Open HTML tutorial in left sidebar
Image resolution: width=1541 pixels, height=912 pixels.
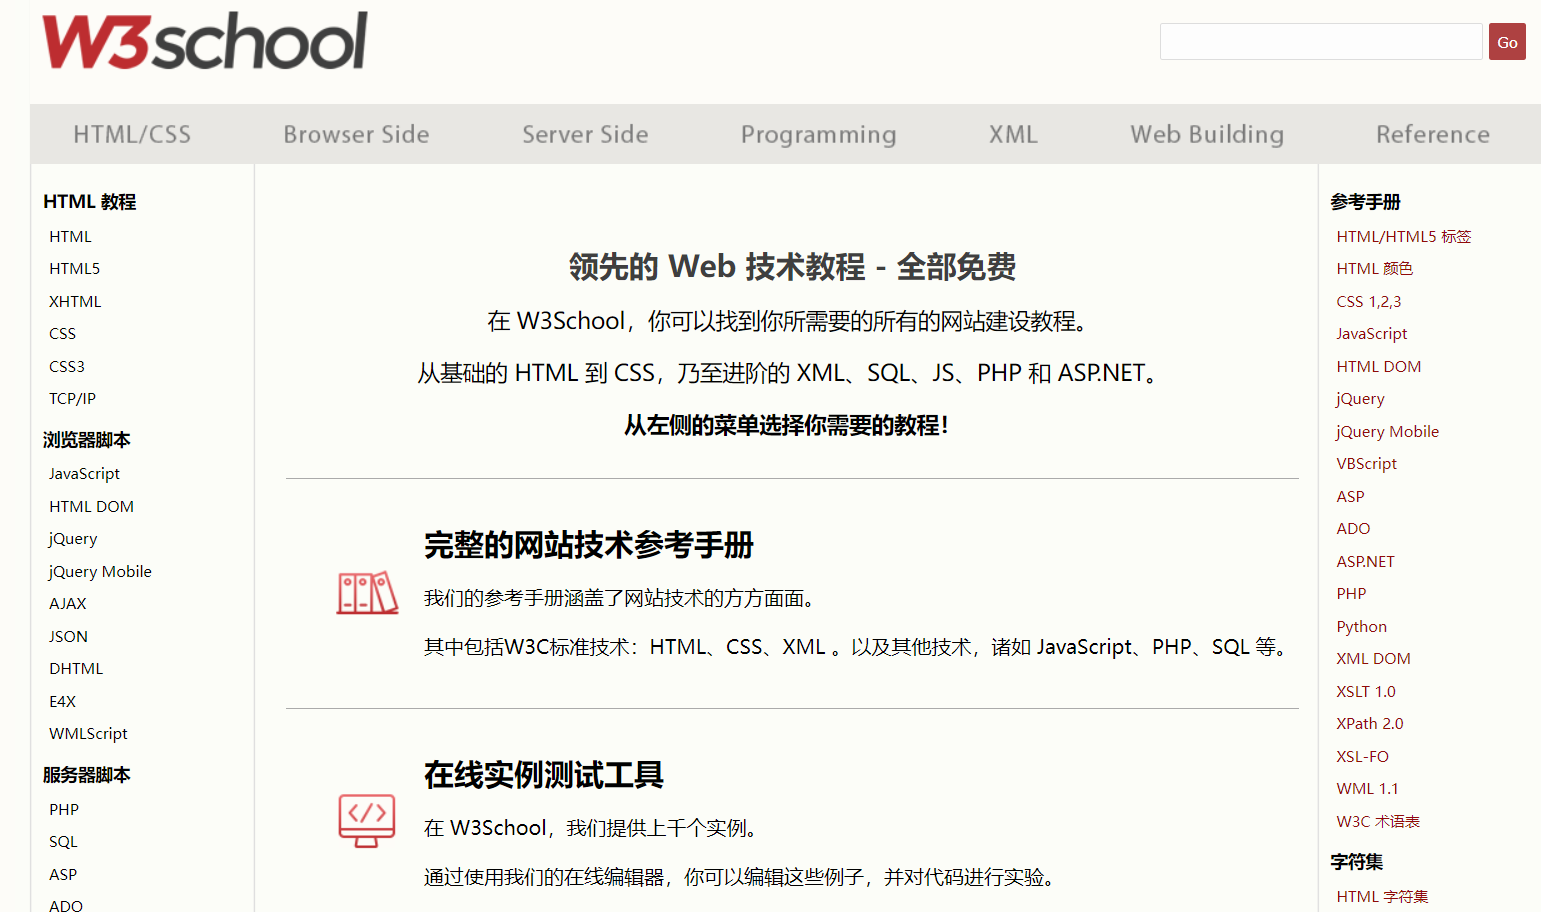pyautogui.click(x=70, y=236)
